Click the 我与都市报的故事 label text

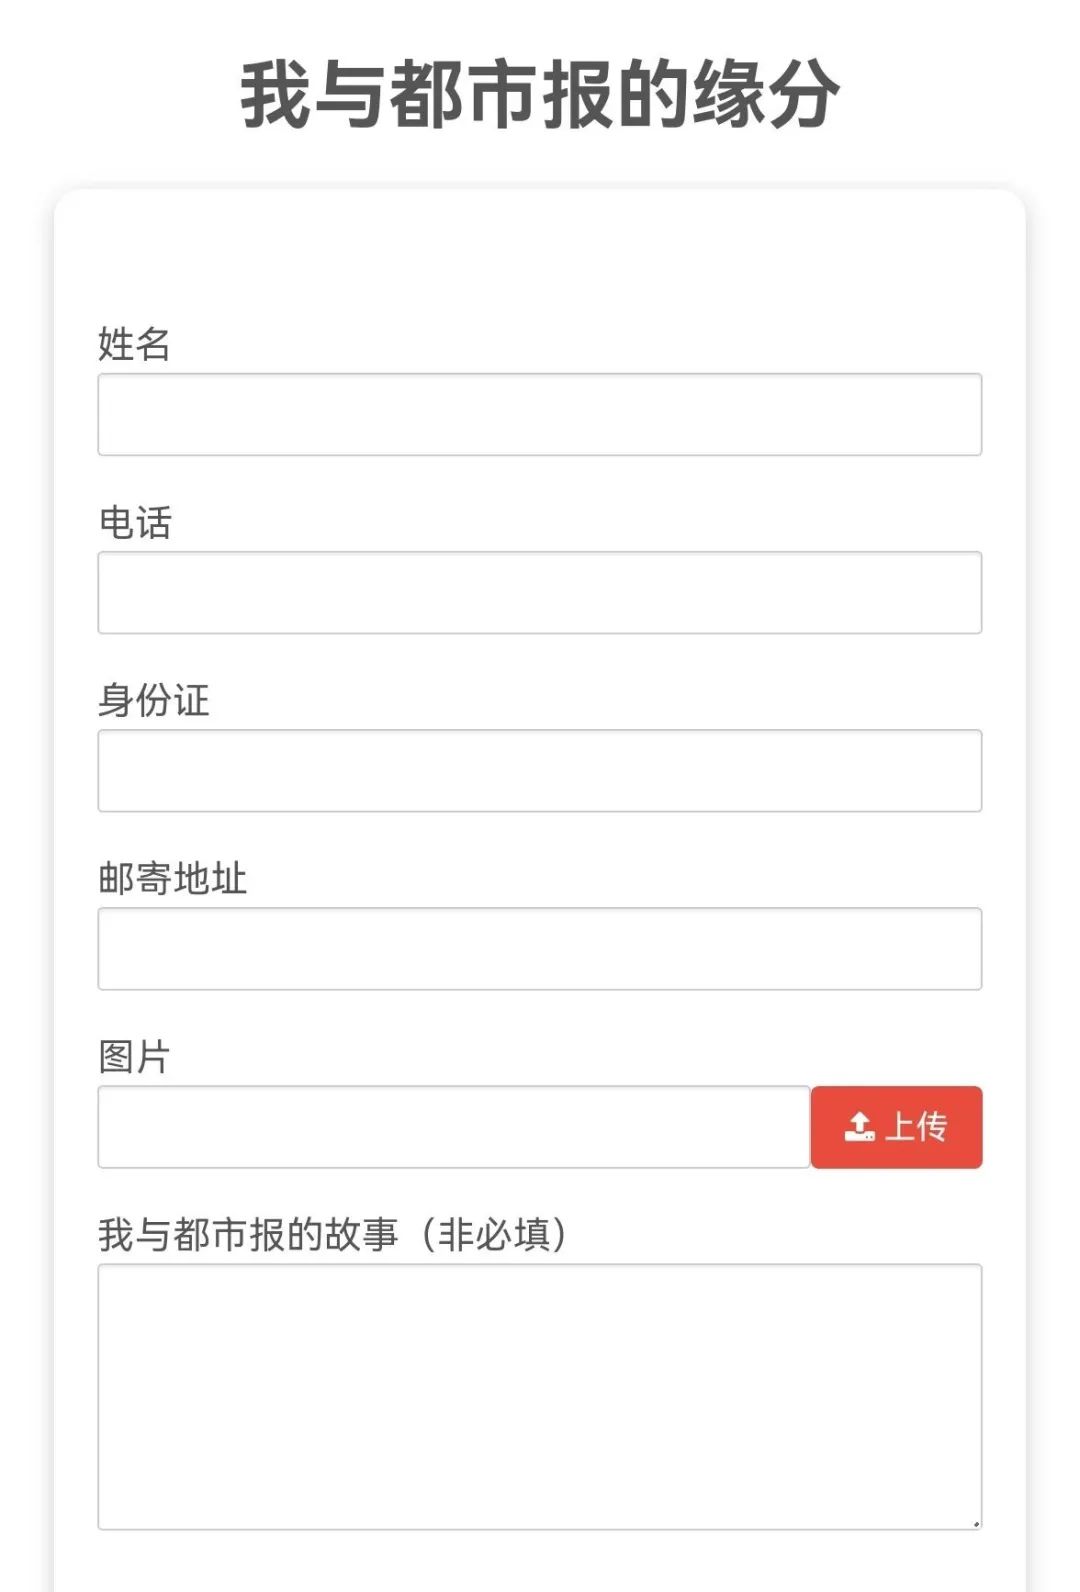click(x=248, y=1235)
